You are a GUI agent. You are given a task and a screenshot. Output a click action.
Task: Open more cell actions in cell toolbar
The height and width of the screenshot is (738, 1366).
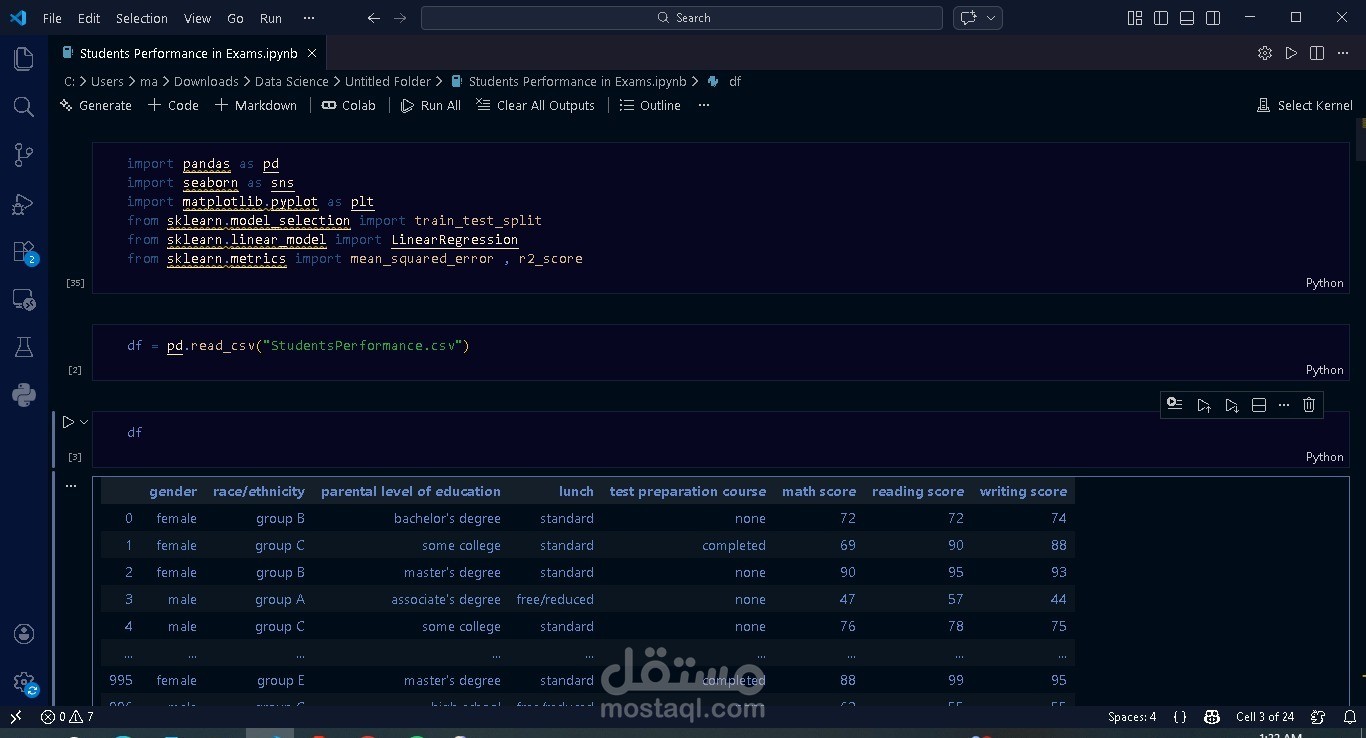click(x=1284, y=405)
